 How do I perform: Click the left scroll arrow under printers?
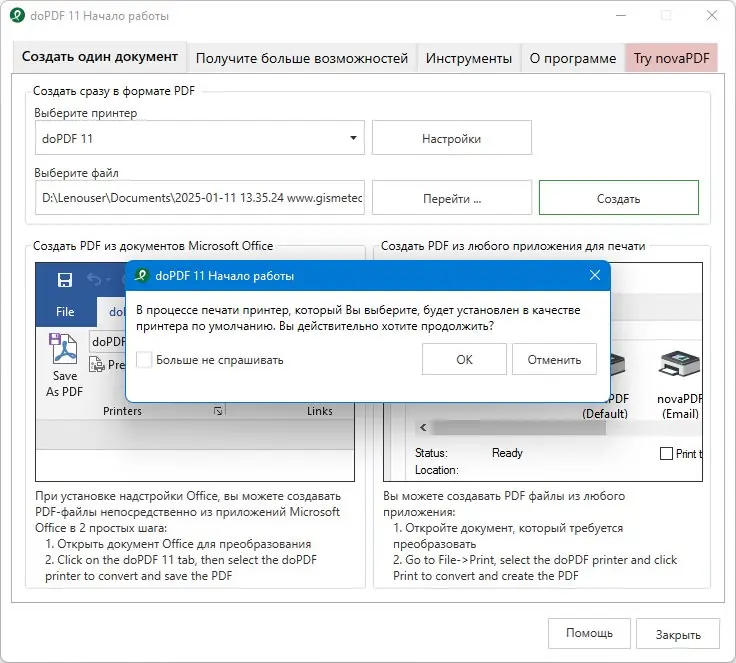point(424,427)
